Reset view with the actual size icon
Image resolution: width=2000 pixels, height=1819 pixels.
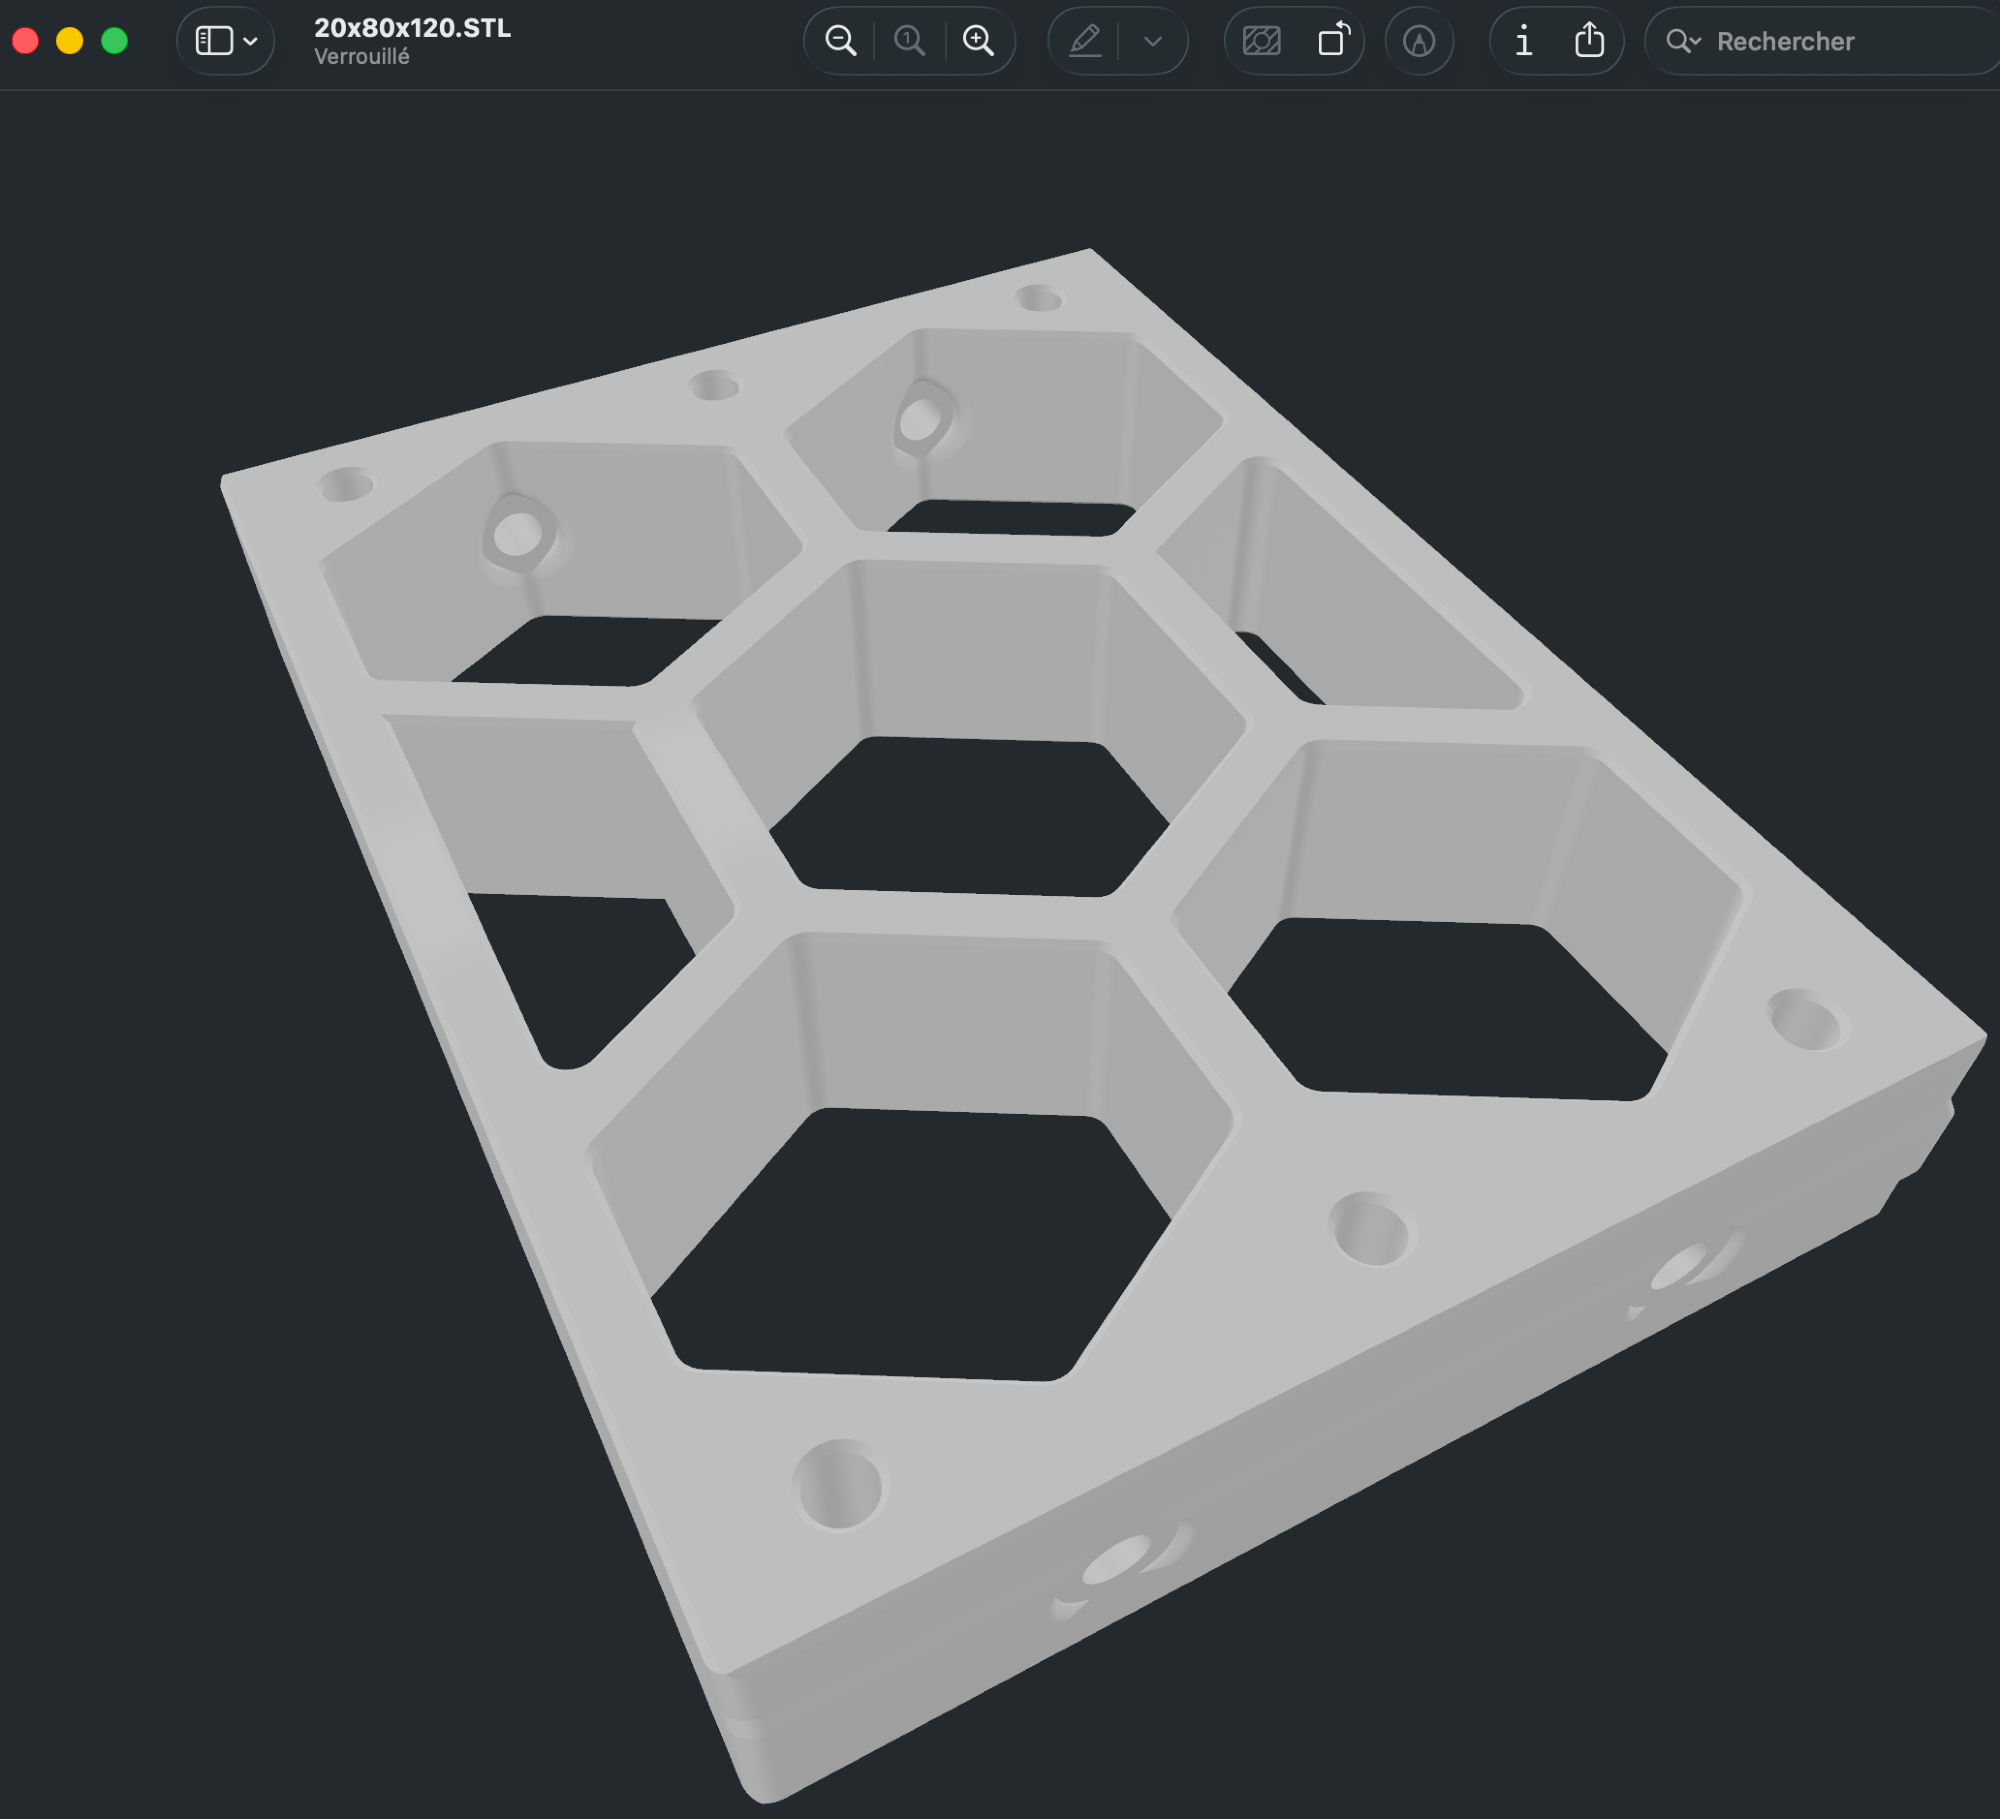(909, 41)
